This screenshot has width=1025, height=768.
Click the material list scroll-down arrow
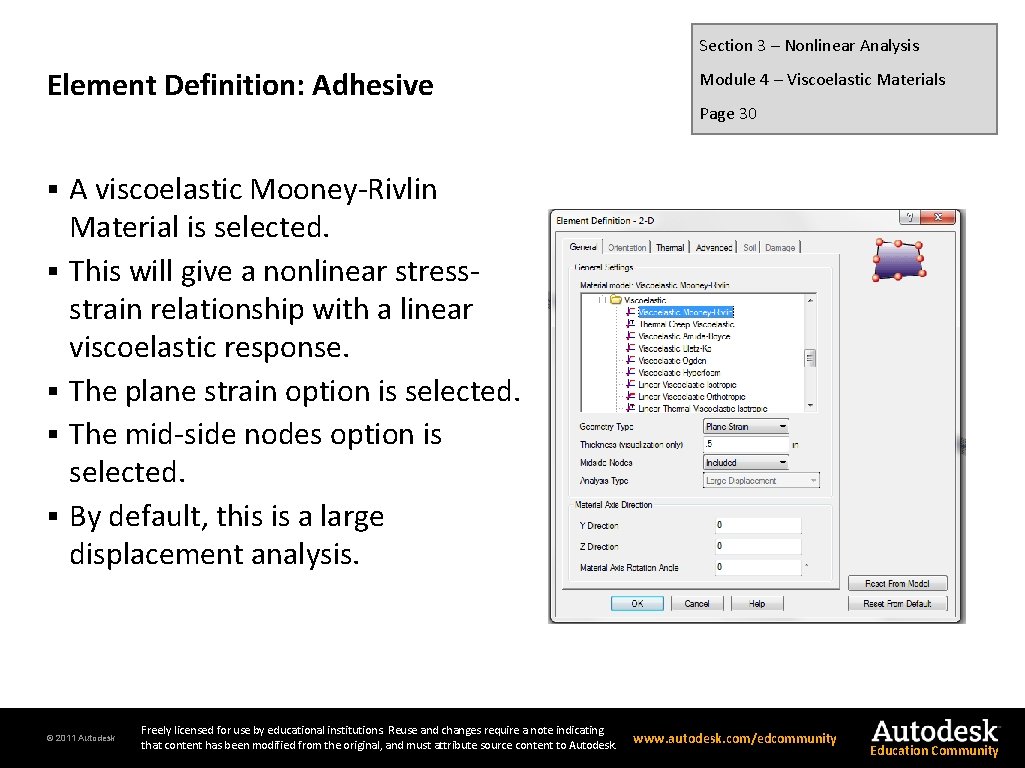[x=811, y=405]
